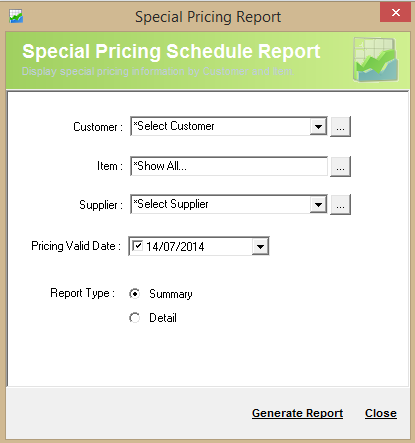Open the Item browse ellipsis button
This screenshot has height=443, width=415.
tap(340, 166)
